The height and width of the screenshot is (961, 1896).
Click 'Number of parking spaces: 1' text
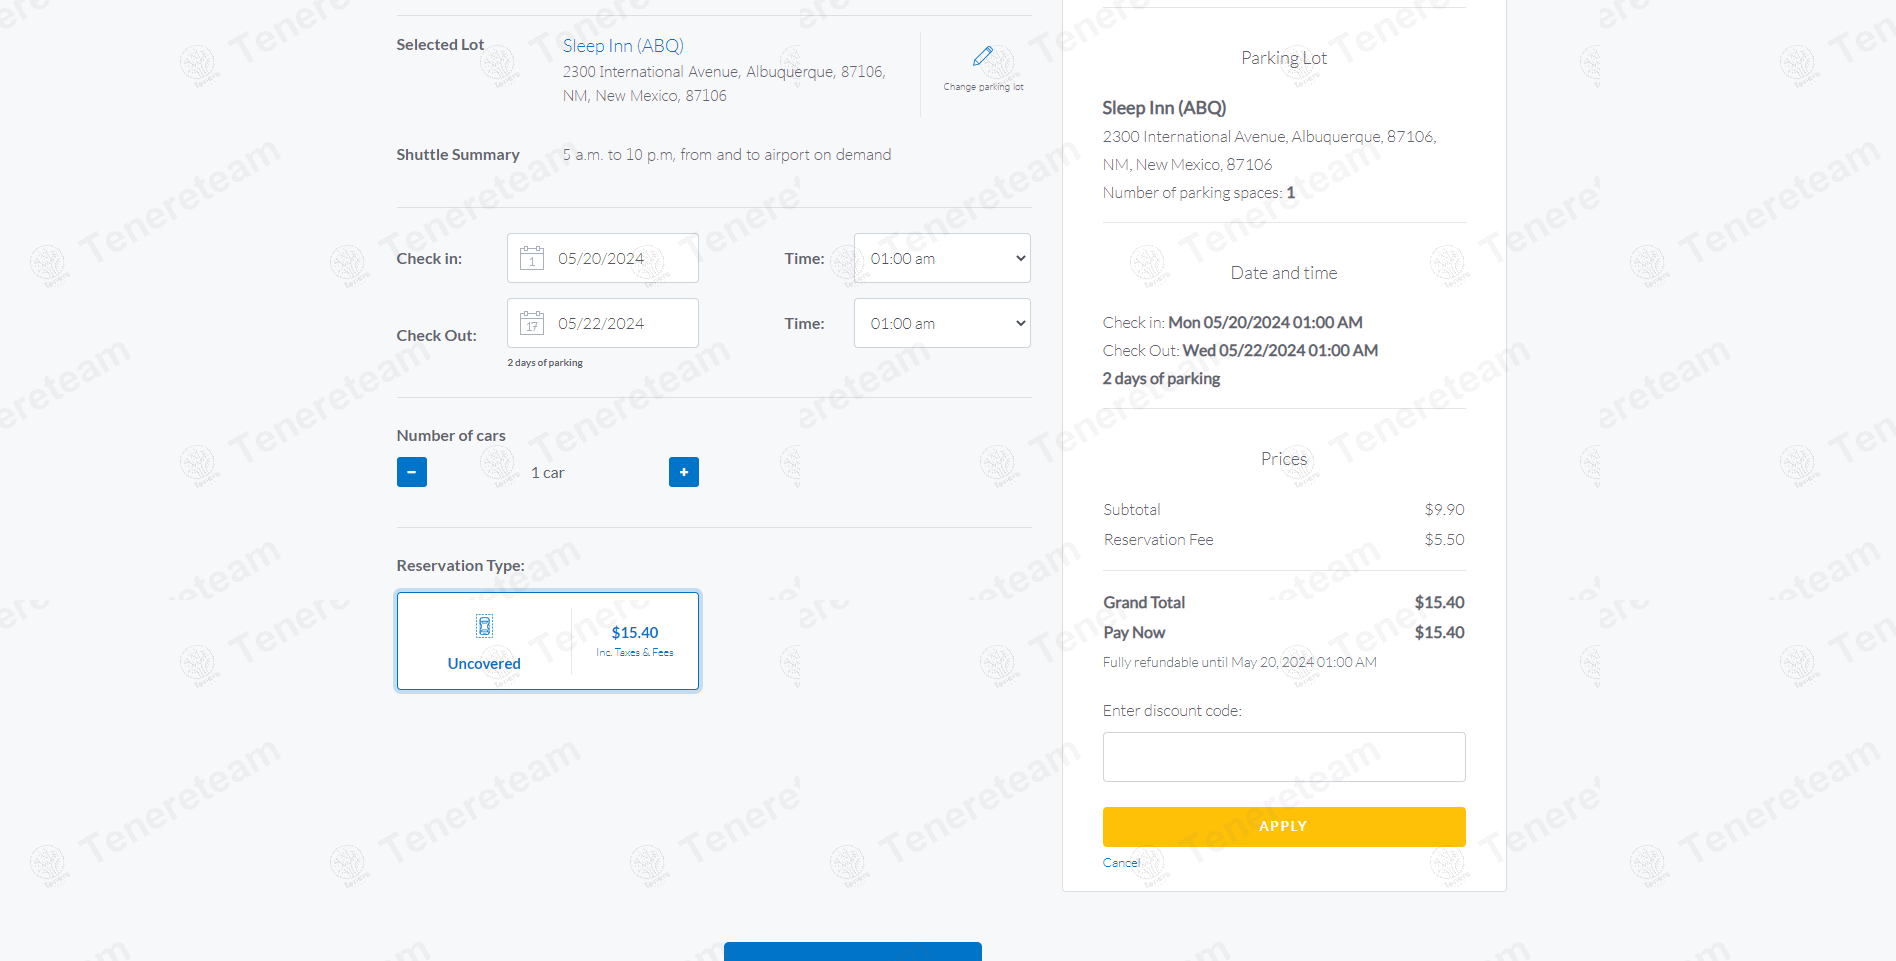click(1199, 193)
